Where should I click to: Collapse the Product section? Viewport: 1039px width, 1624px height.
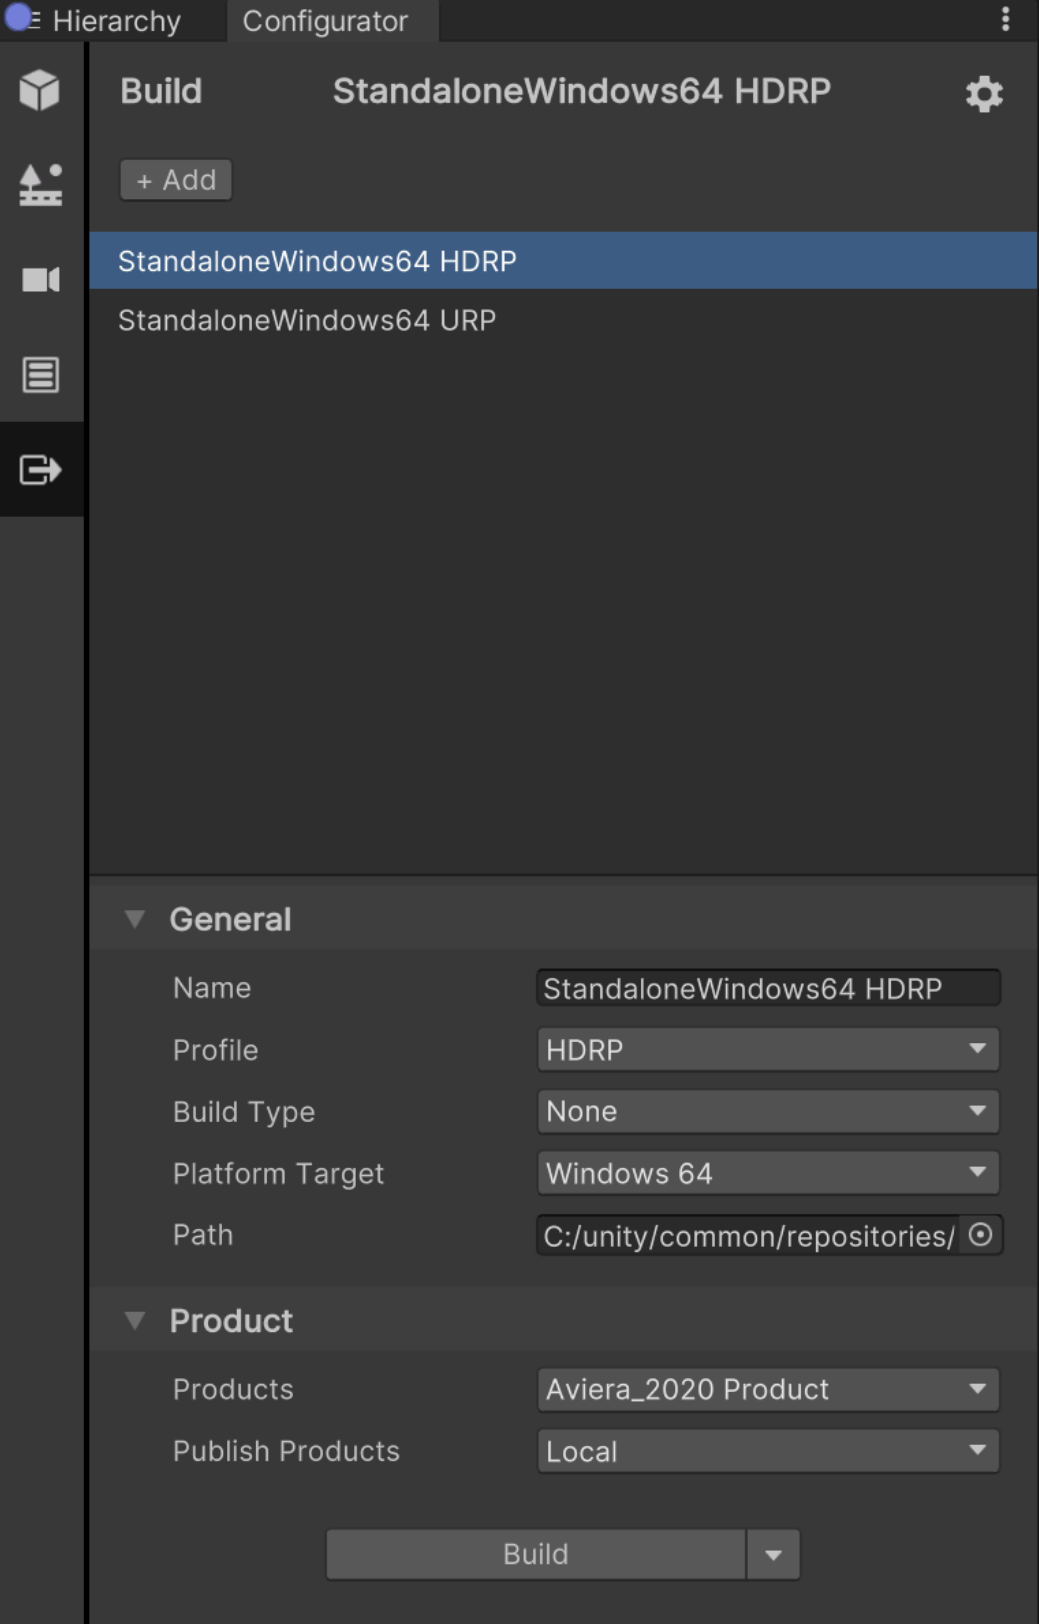click(x=136, y=1320)
